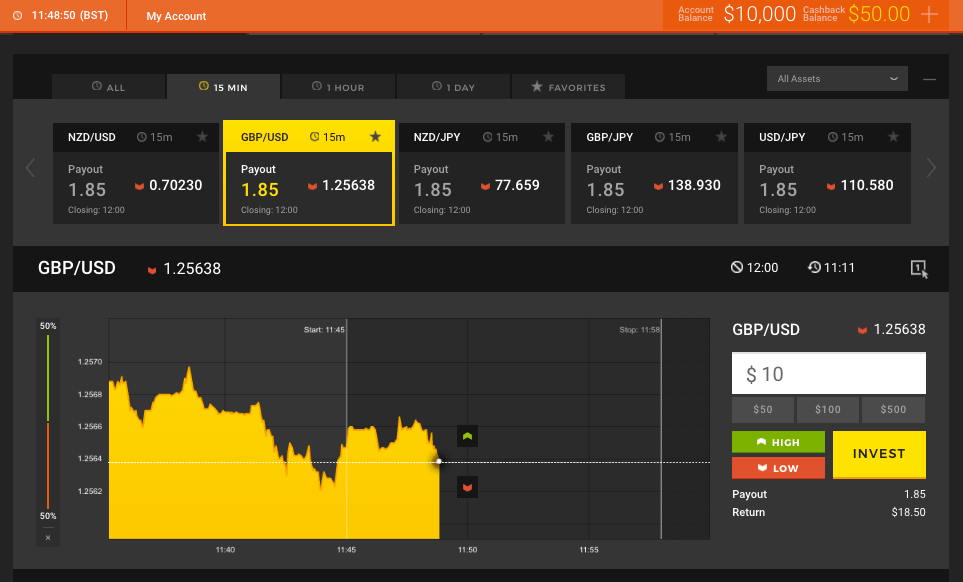Click the sentiment gauge on the chart's left

tap(46, 420)
